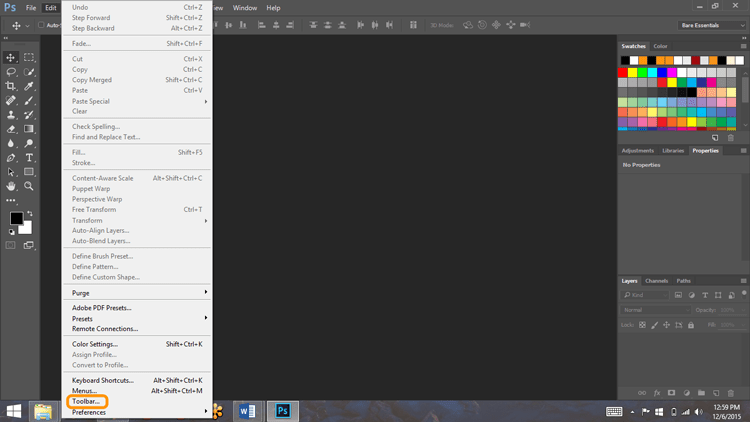Select the Lasso tool

(x=11, y=72)
